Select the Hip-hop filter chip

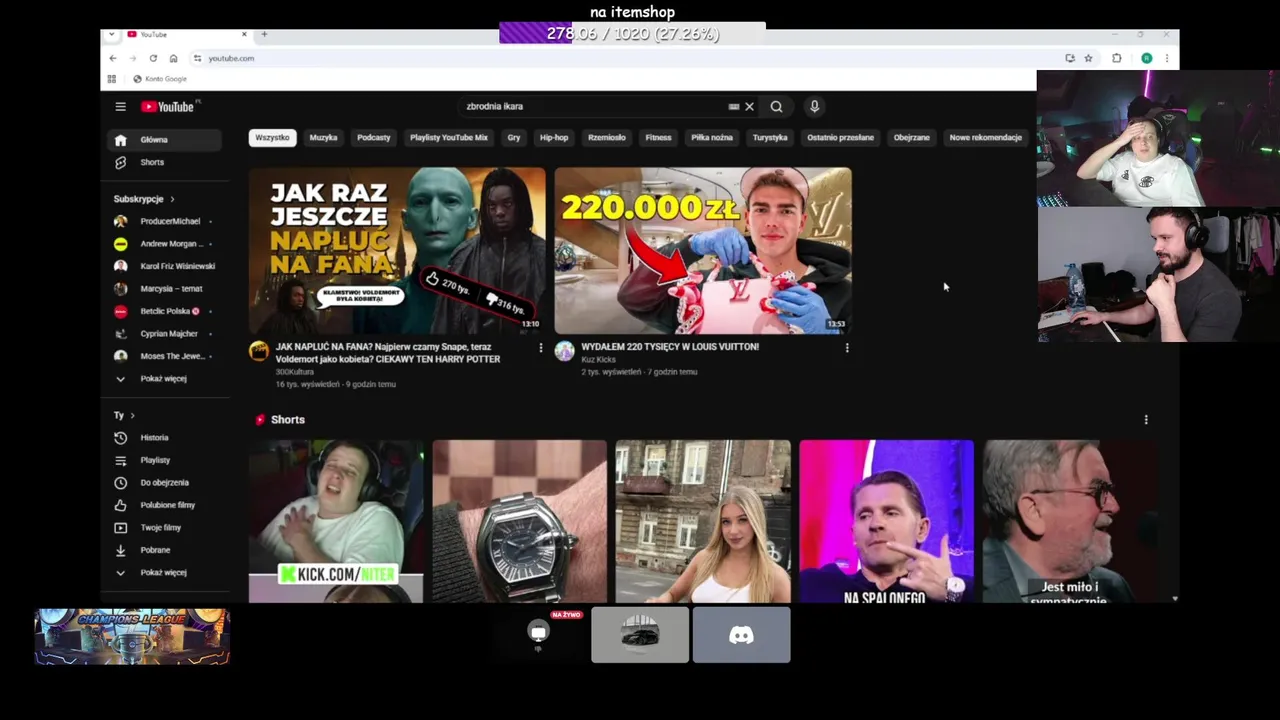554,138
